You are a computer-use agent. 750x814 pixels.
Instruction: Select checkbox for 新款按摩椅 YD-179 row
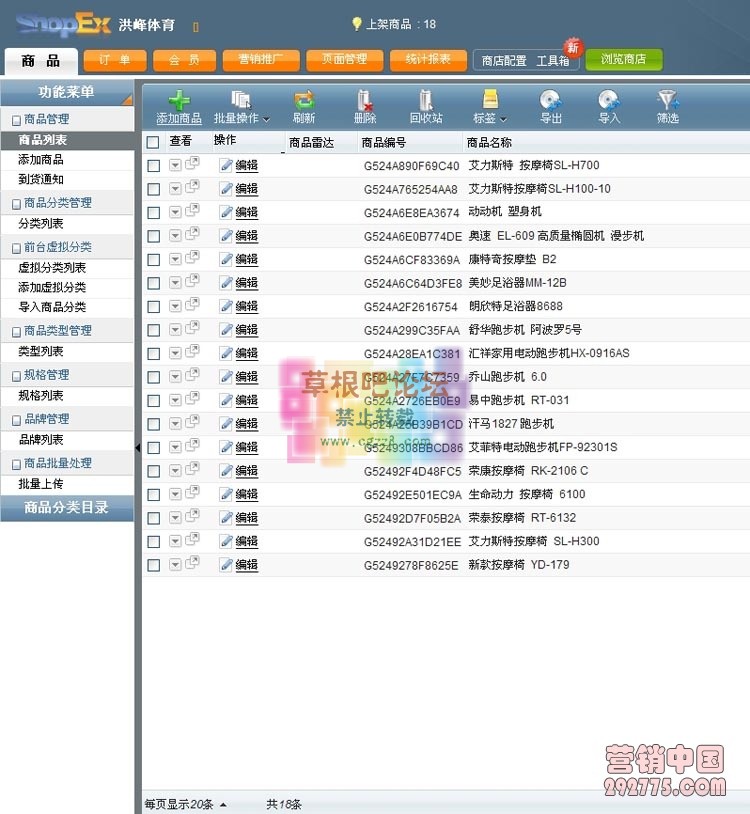pyautogui.click(x=153, y=565)
